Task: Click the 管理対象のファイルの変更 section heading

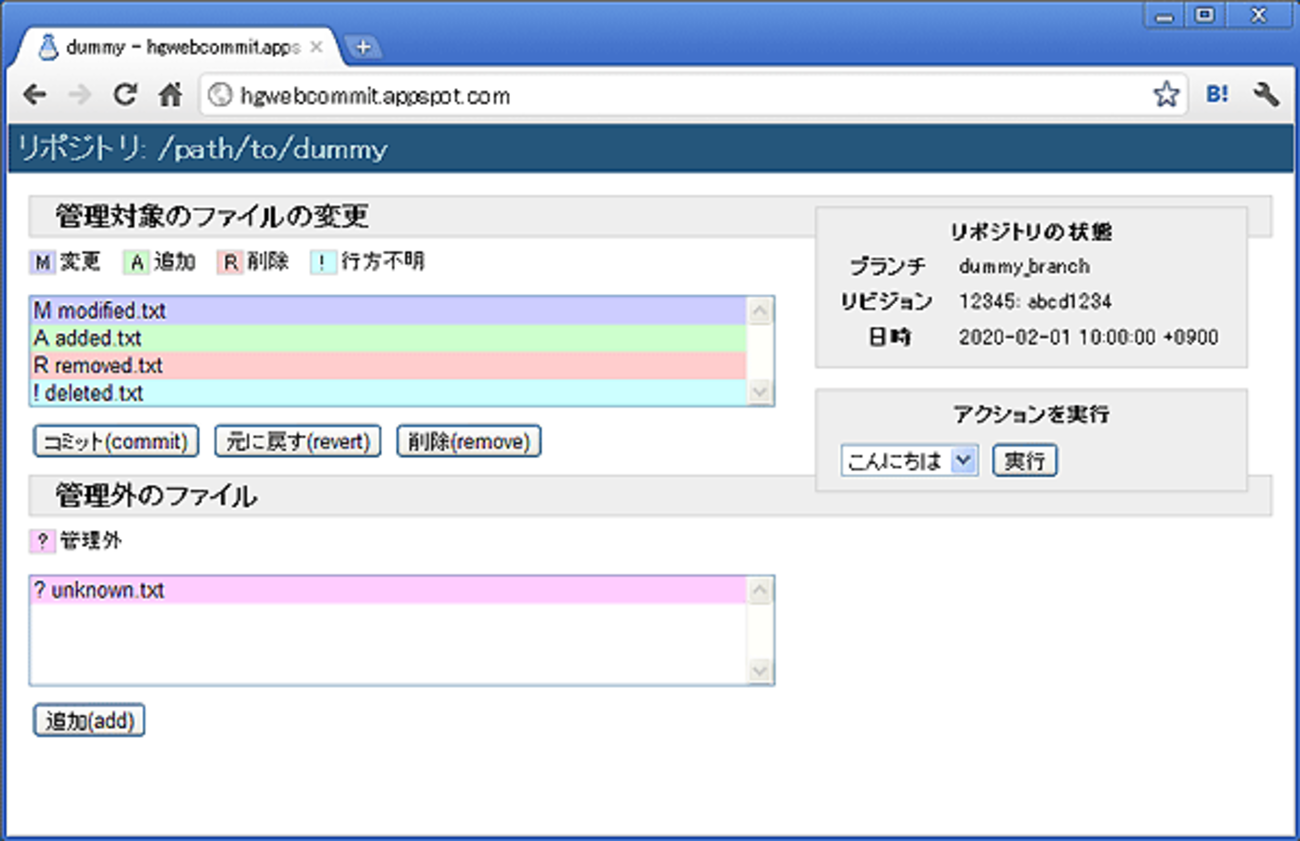Action: pyautogui.click(x=212, y=215)
